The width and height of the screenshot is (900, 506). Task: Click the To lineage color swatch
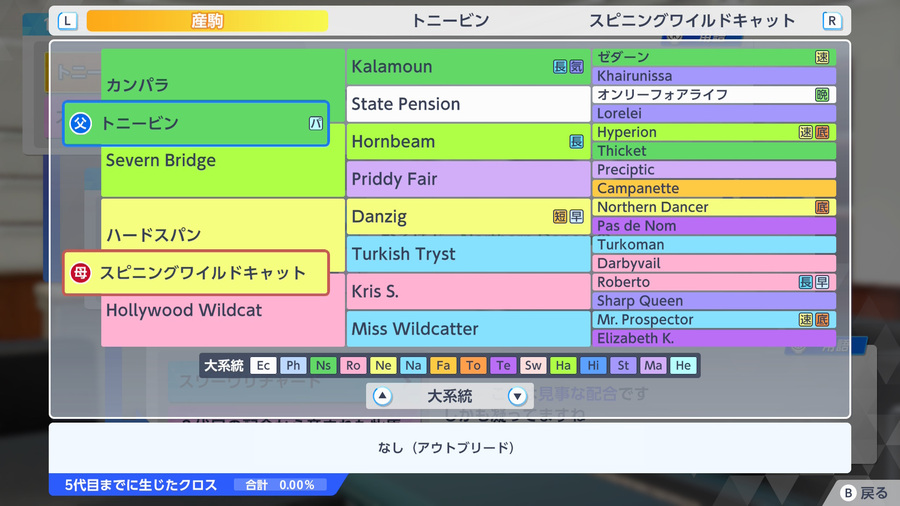pyautogui.click(x=473, y=365)
